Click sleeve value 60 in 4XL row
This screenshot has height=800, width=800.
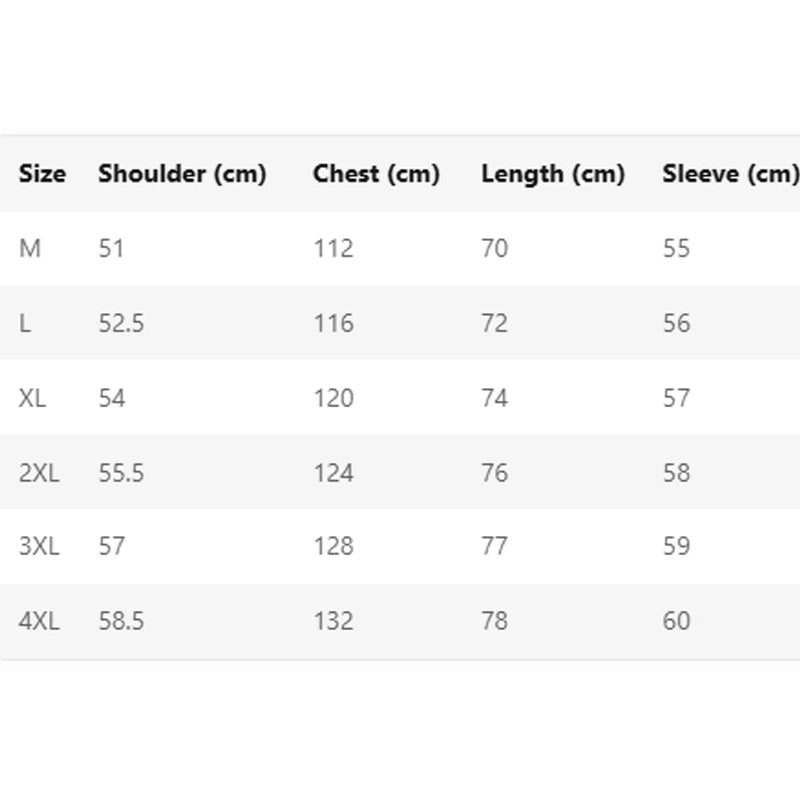(676, 621)
